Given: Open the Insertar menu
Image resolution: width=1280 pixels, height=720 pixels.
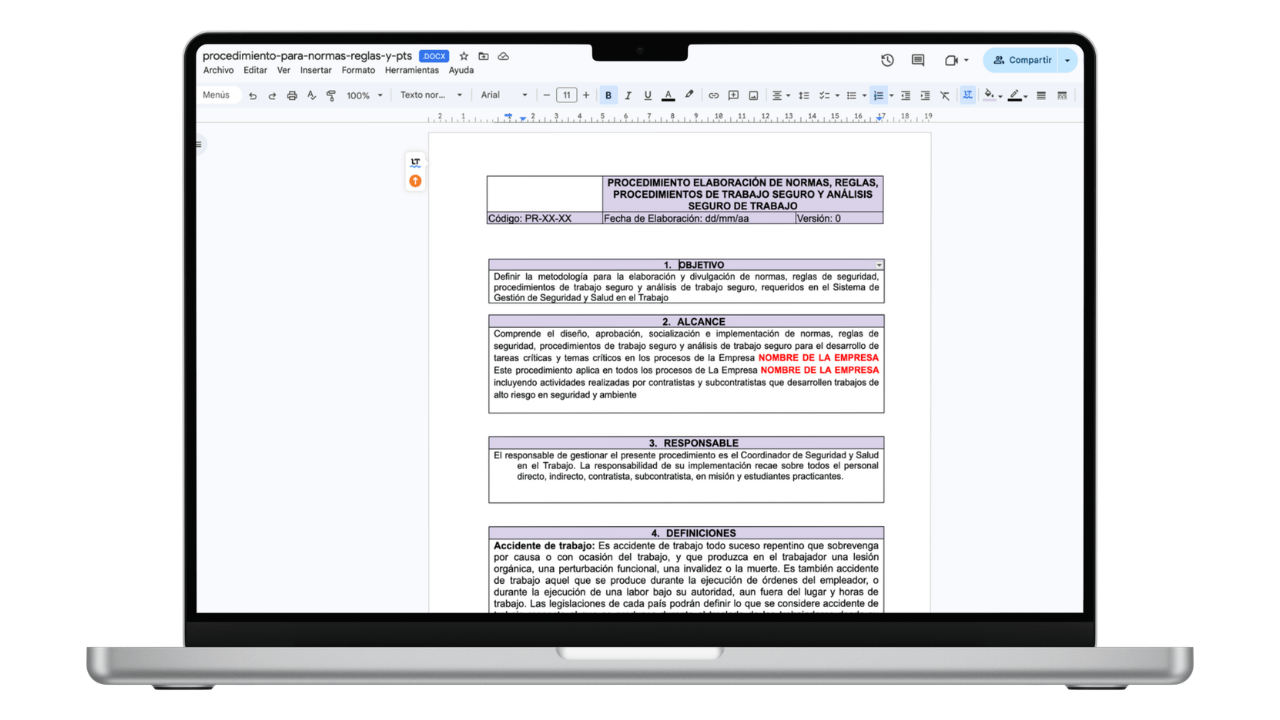Looking at the screenshot, I should tap(315, 70).
